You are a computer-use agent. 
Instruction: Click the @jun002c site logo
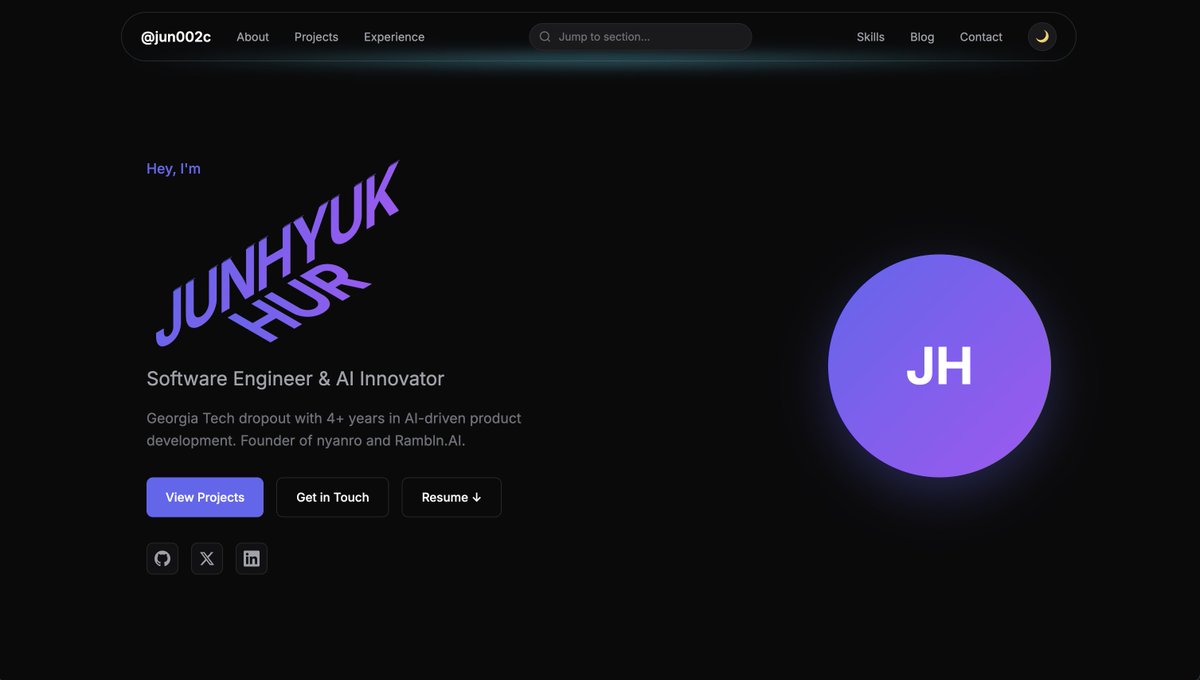coord(176,37)
